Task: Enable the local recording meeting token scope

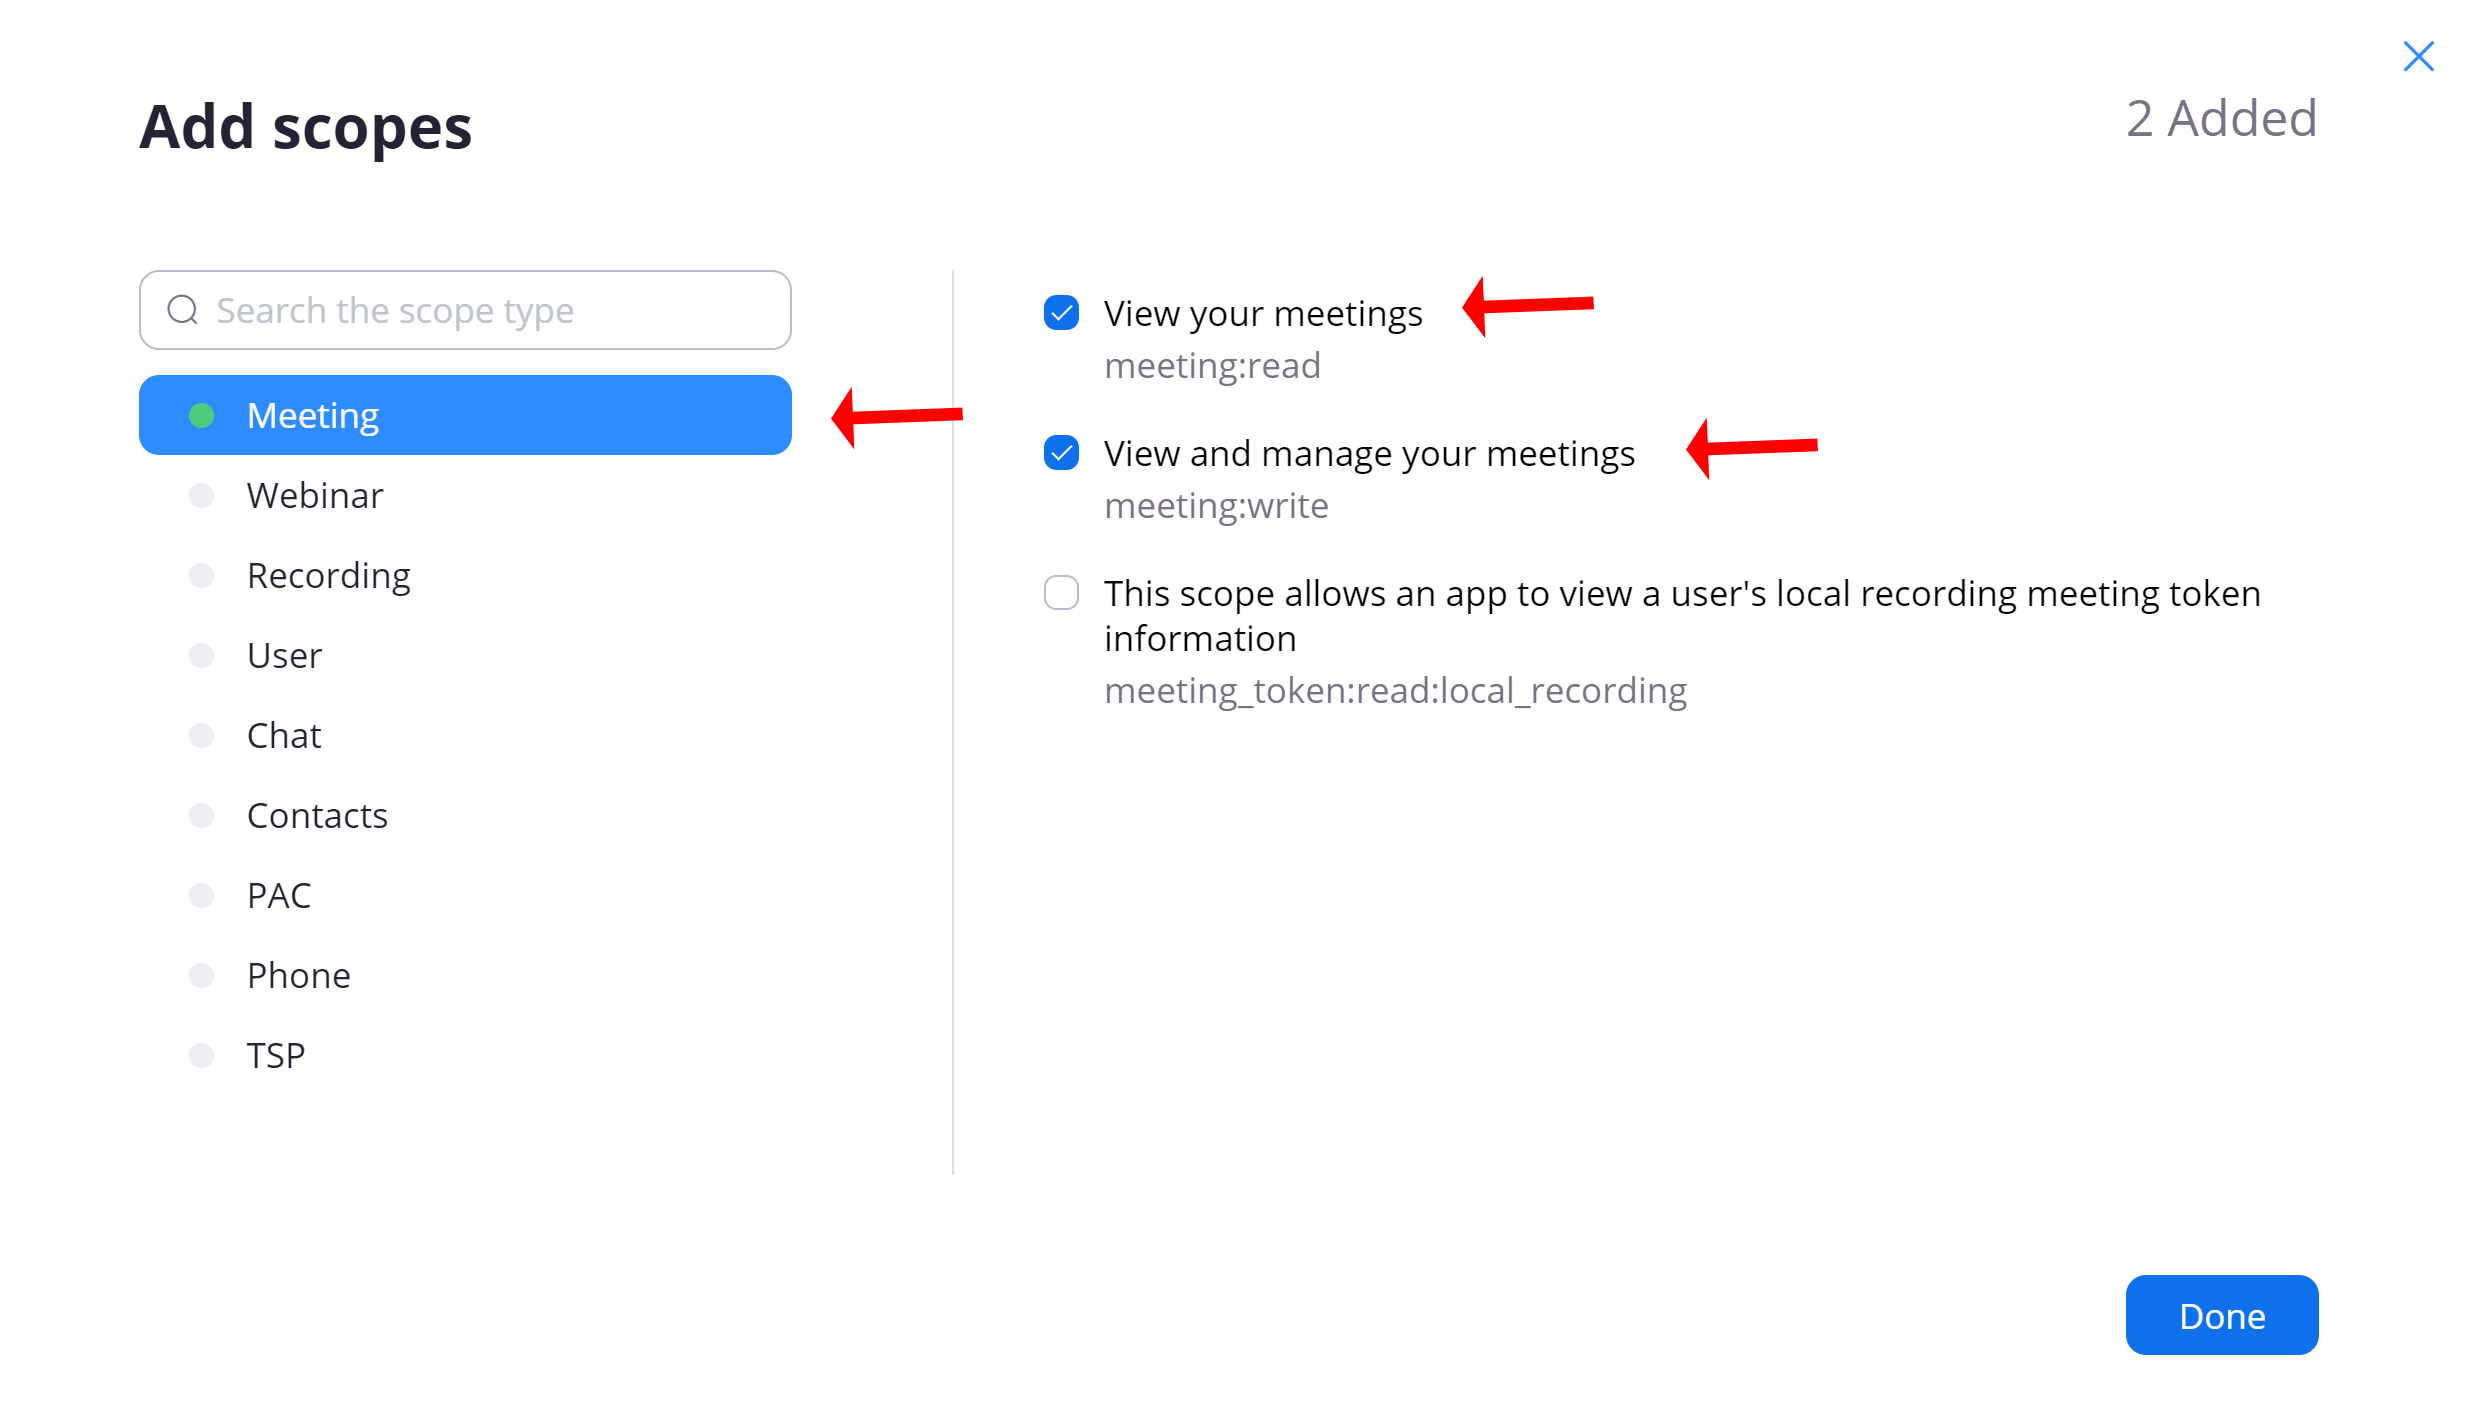Action: pyautogui.click(x=1061, y=592)
